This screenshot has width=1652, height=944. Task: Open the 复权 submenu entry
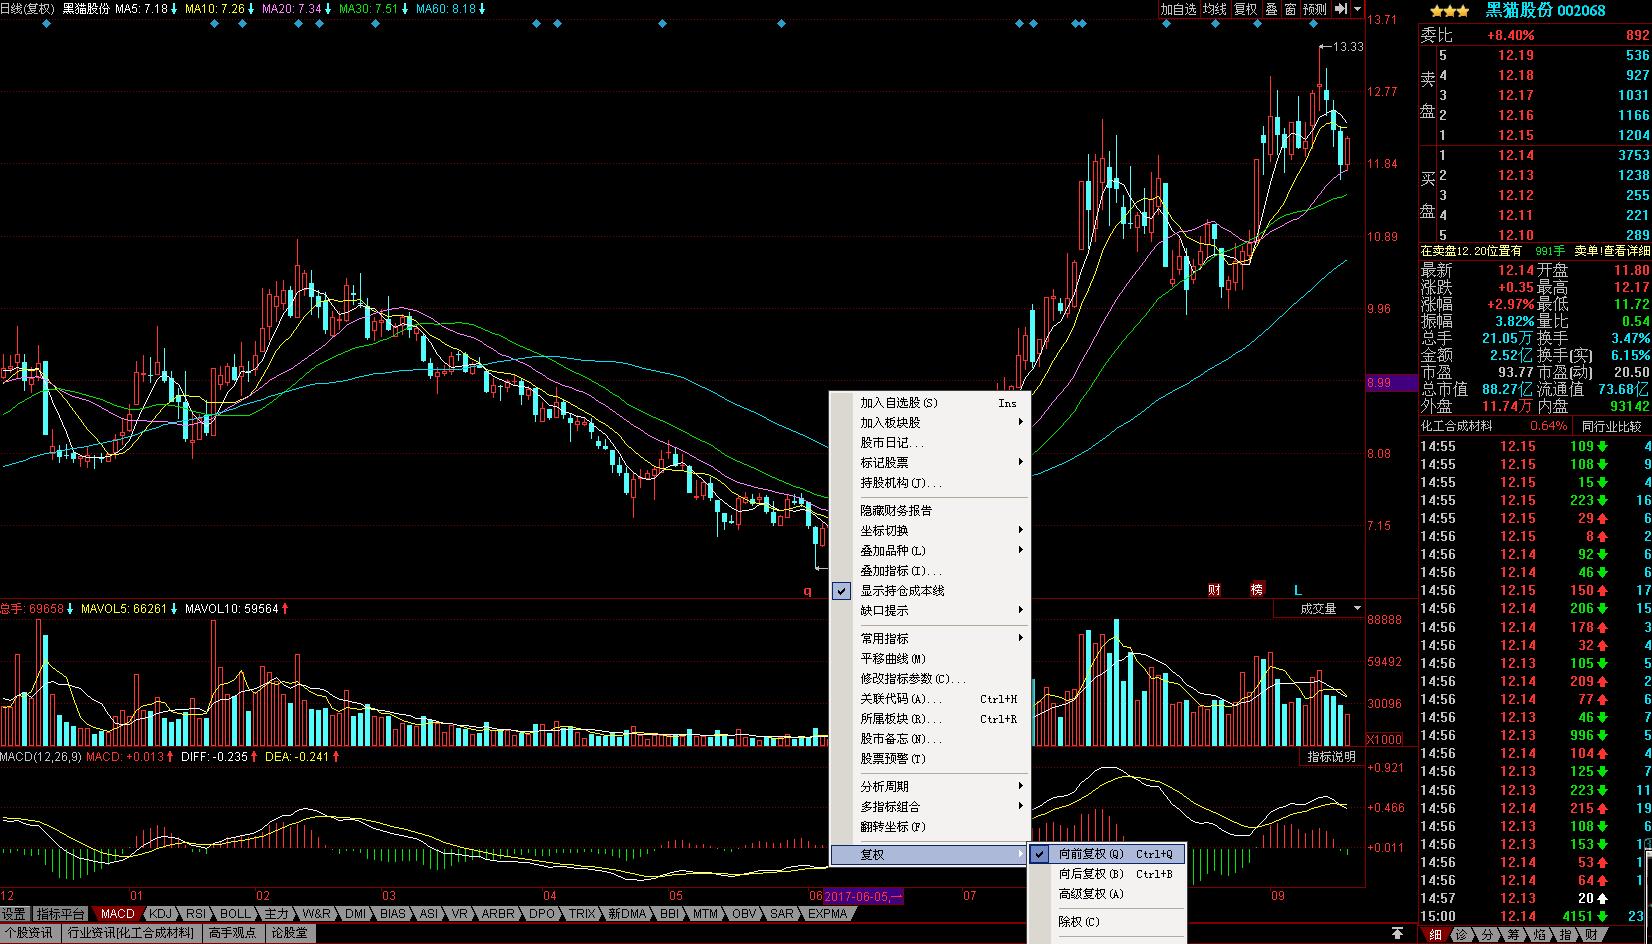(x=929, y=855)
